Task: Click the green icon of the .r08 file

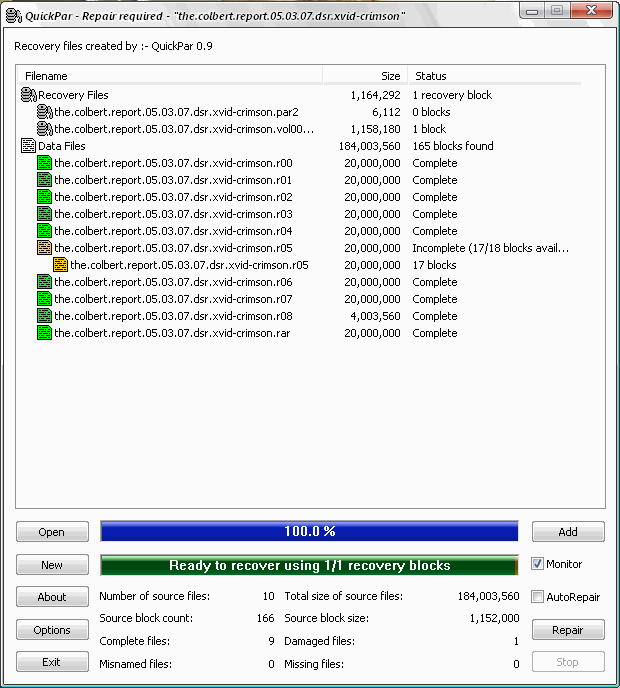Action: coord(44,316)
